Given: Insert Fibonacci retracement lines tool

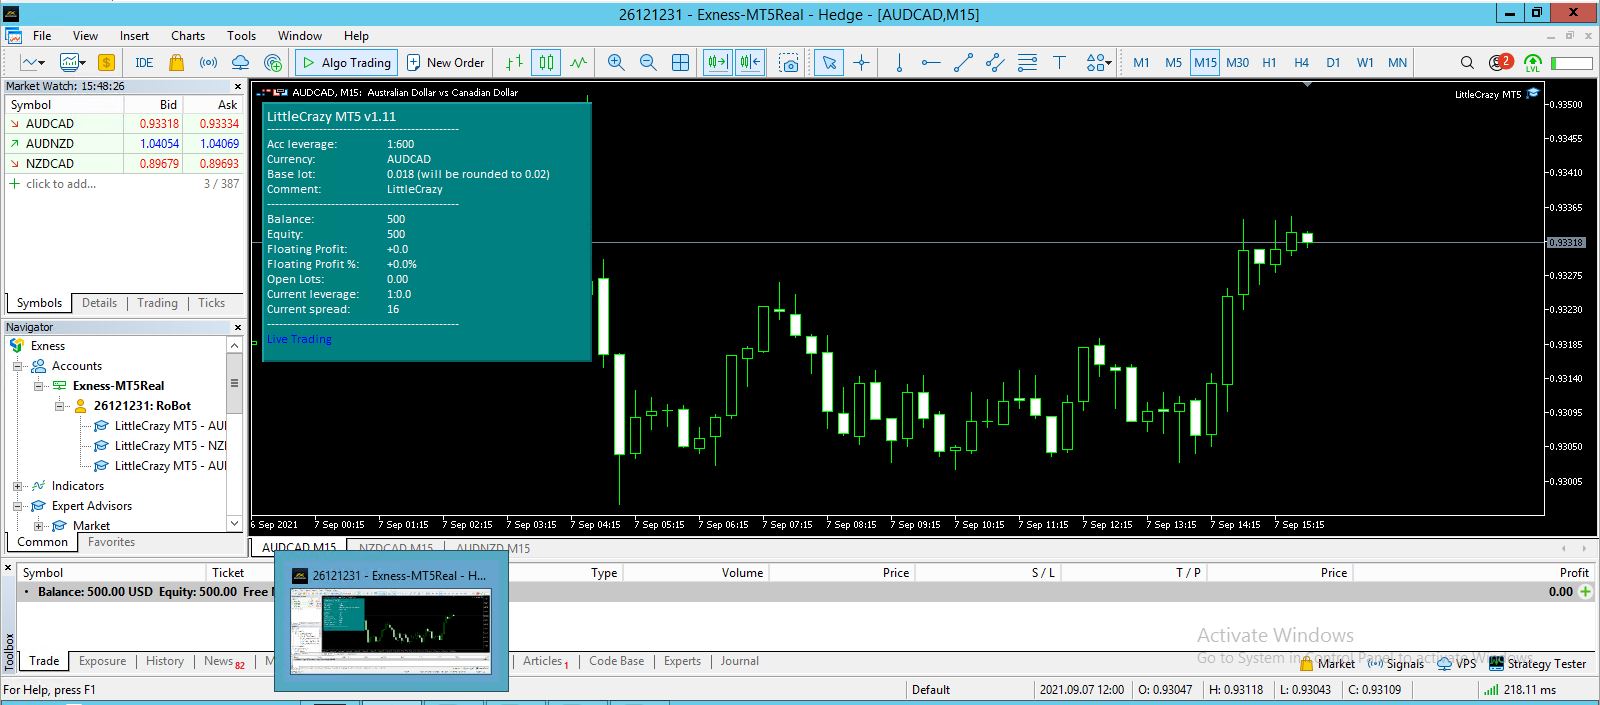Looking at the screenshot, I should [1027, 62].
